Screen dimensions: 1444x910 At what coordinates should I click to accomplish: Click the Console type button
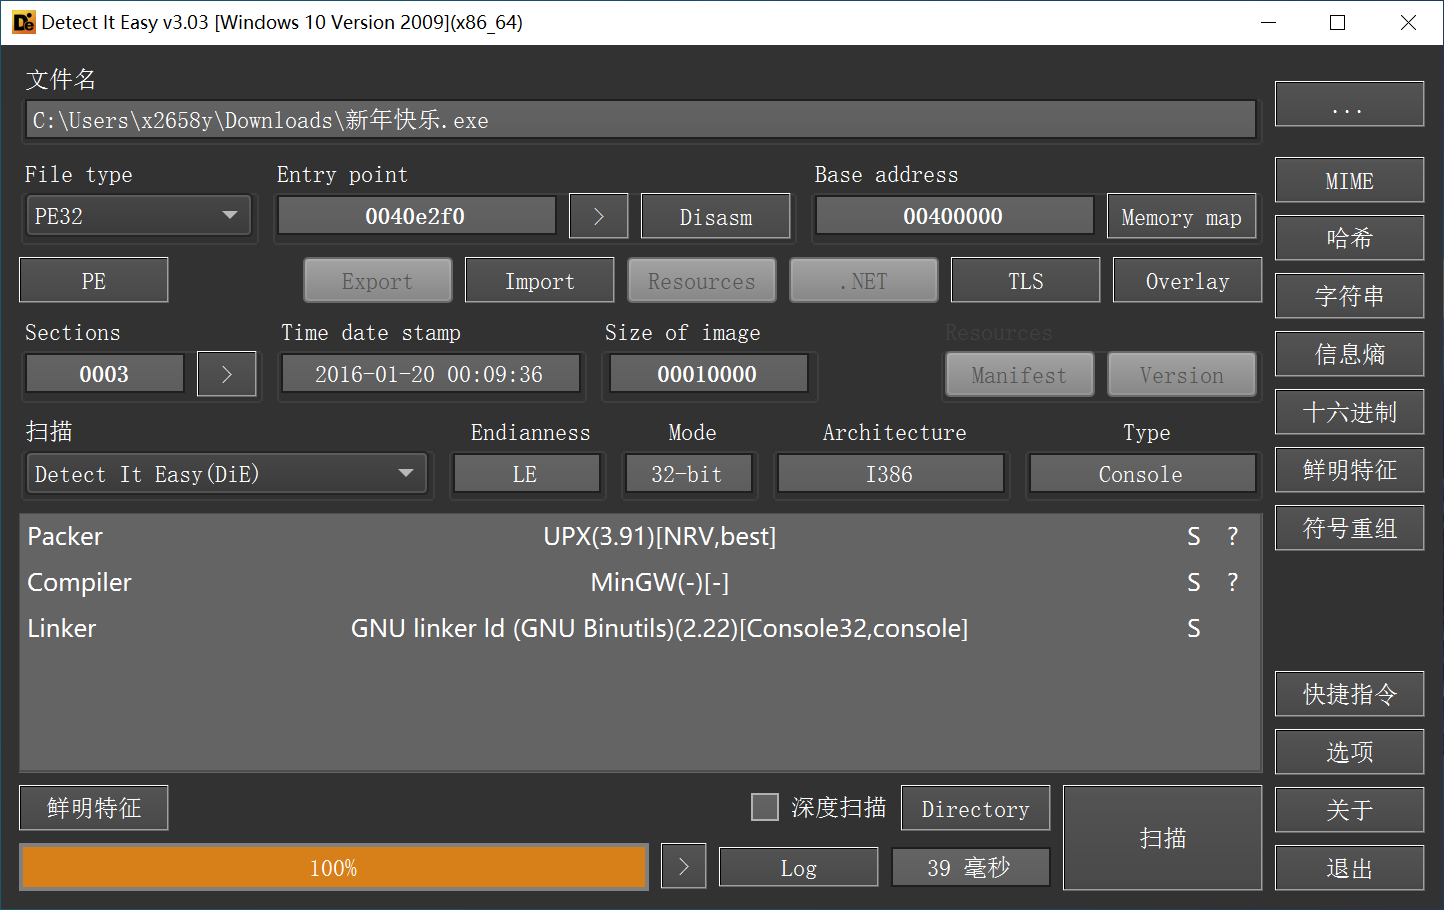1142,474
